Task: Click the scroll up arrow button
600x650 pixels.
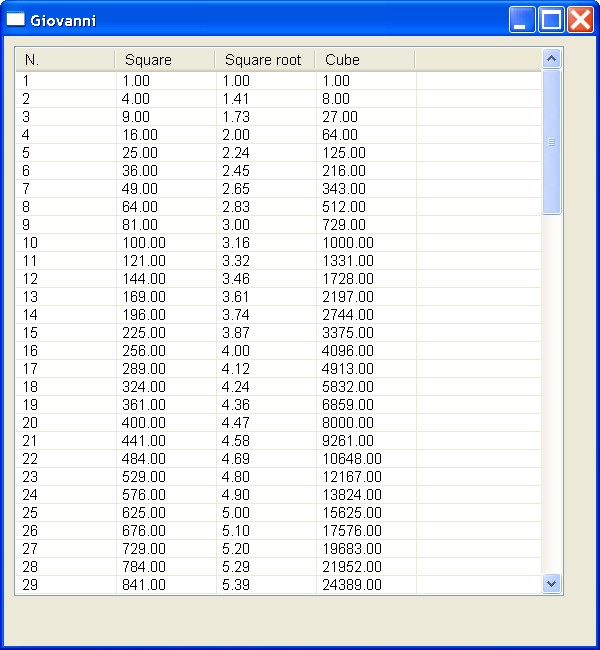Action: [551, 58]
